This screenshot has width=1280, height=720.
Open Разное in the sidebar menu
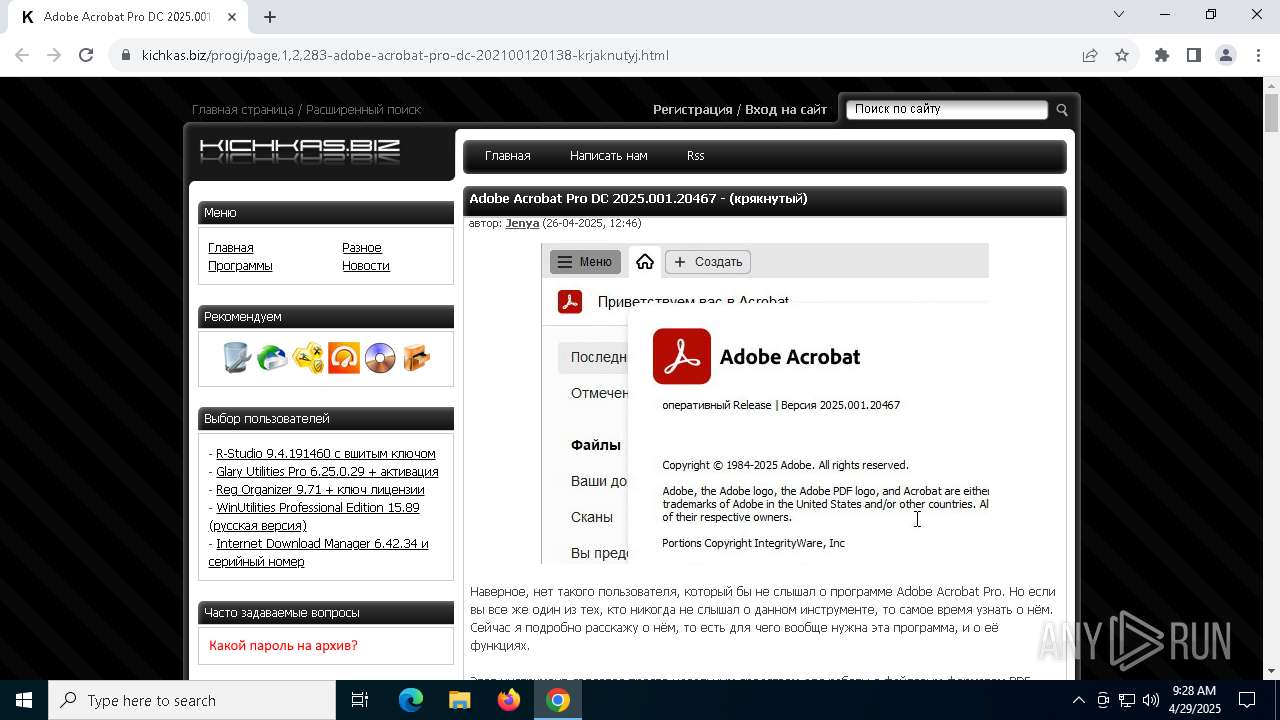point(362,248)
